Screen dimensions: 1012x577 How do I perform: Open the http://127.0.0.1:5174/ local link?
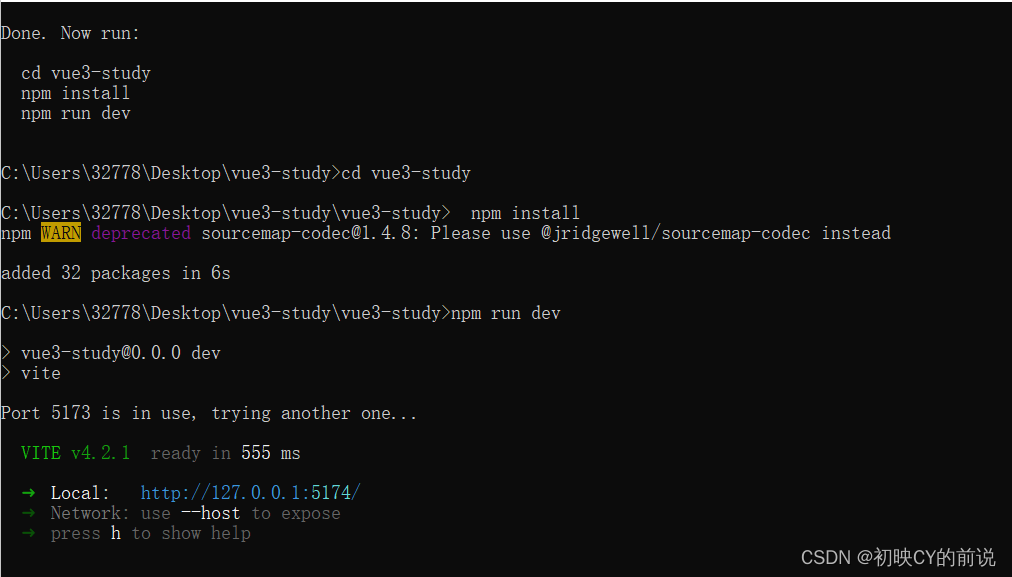(x=250, y=493)
